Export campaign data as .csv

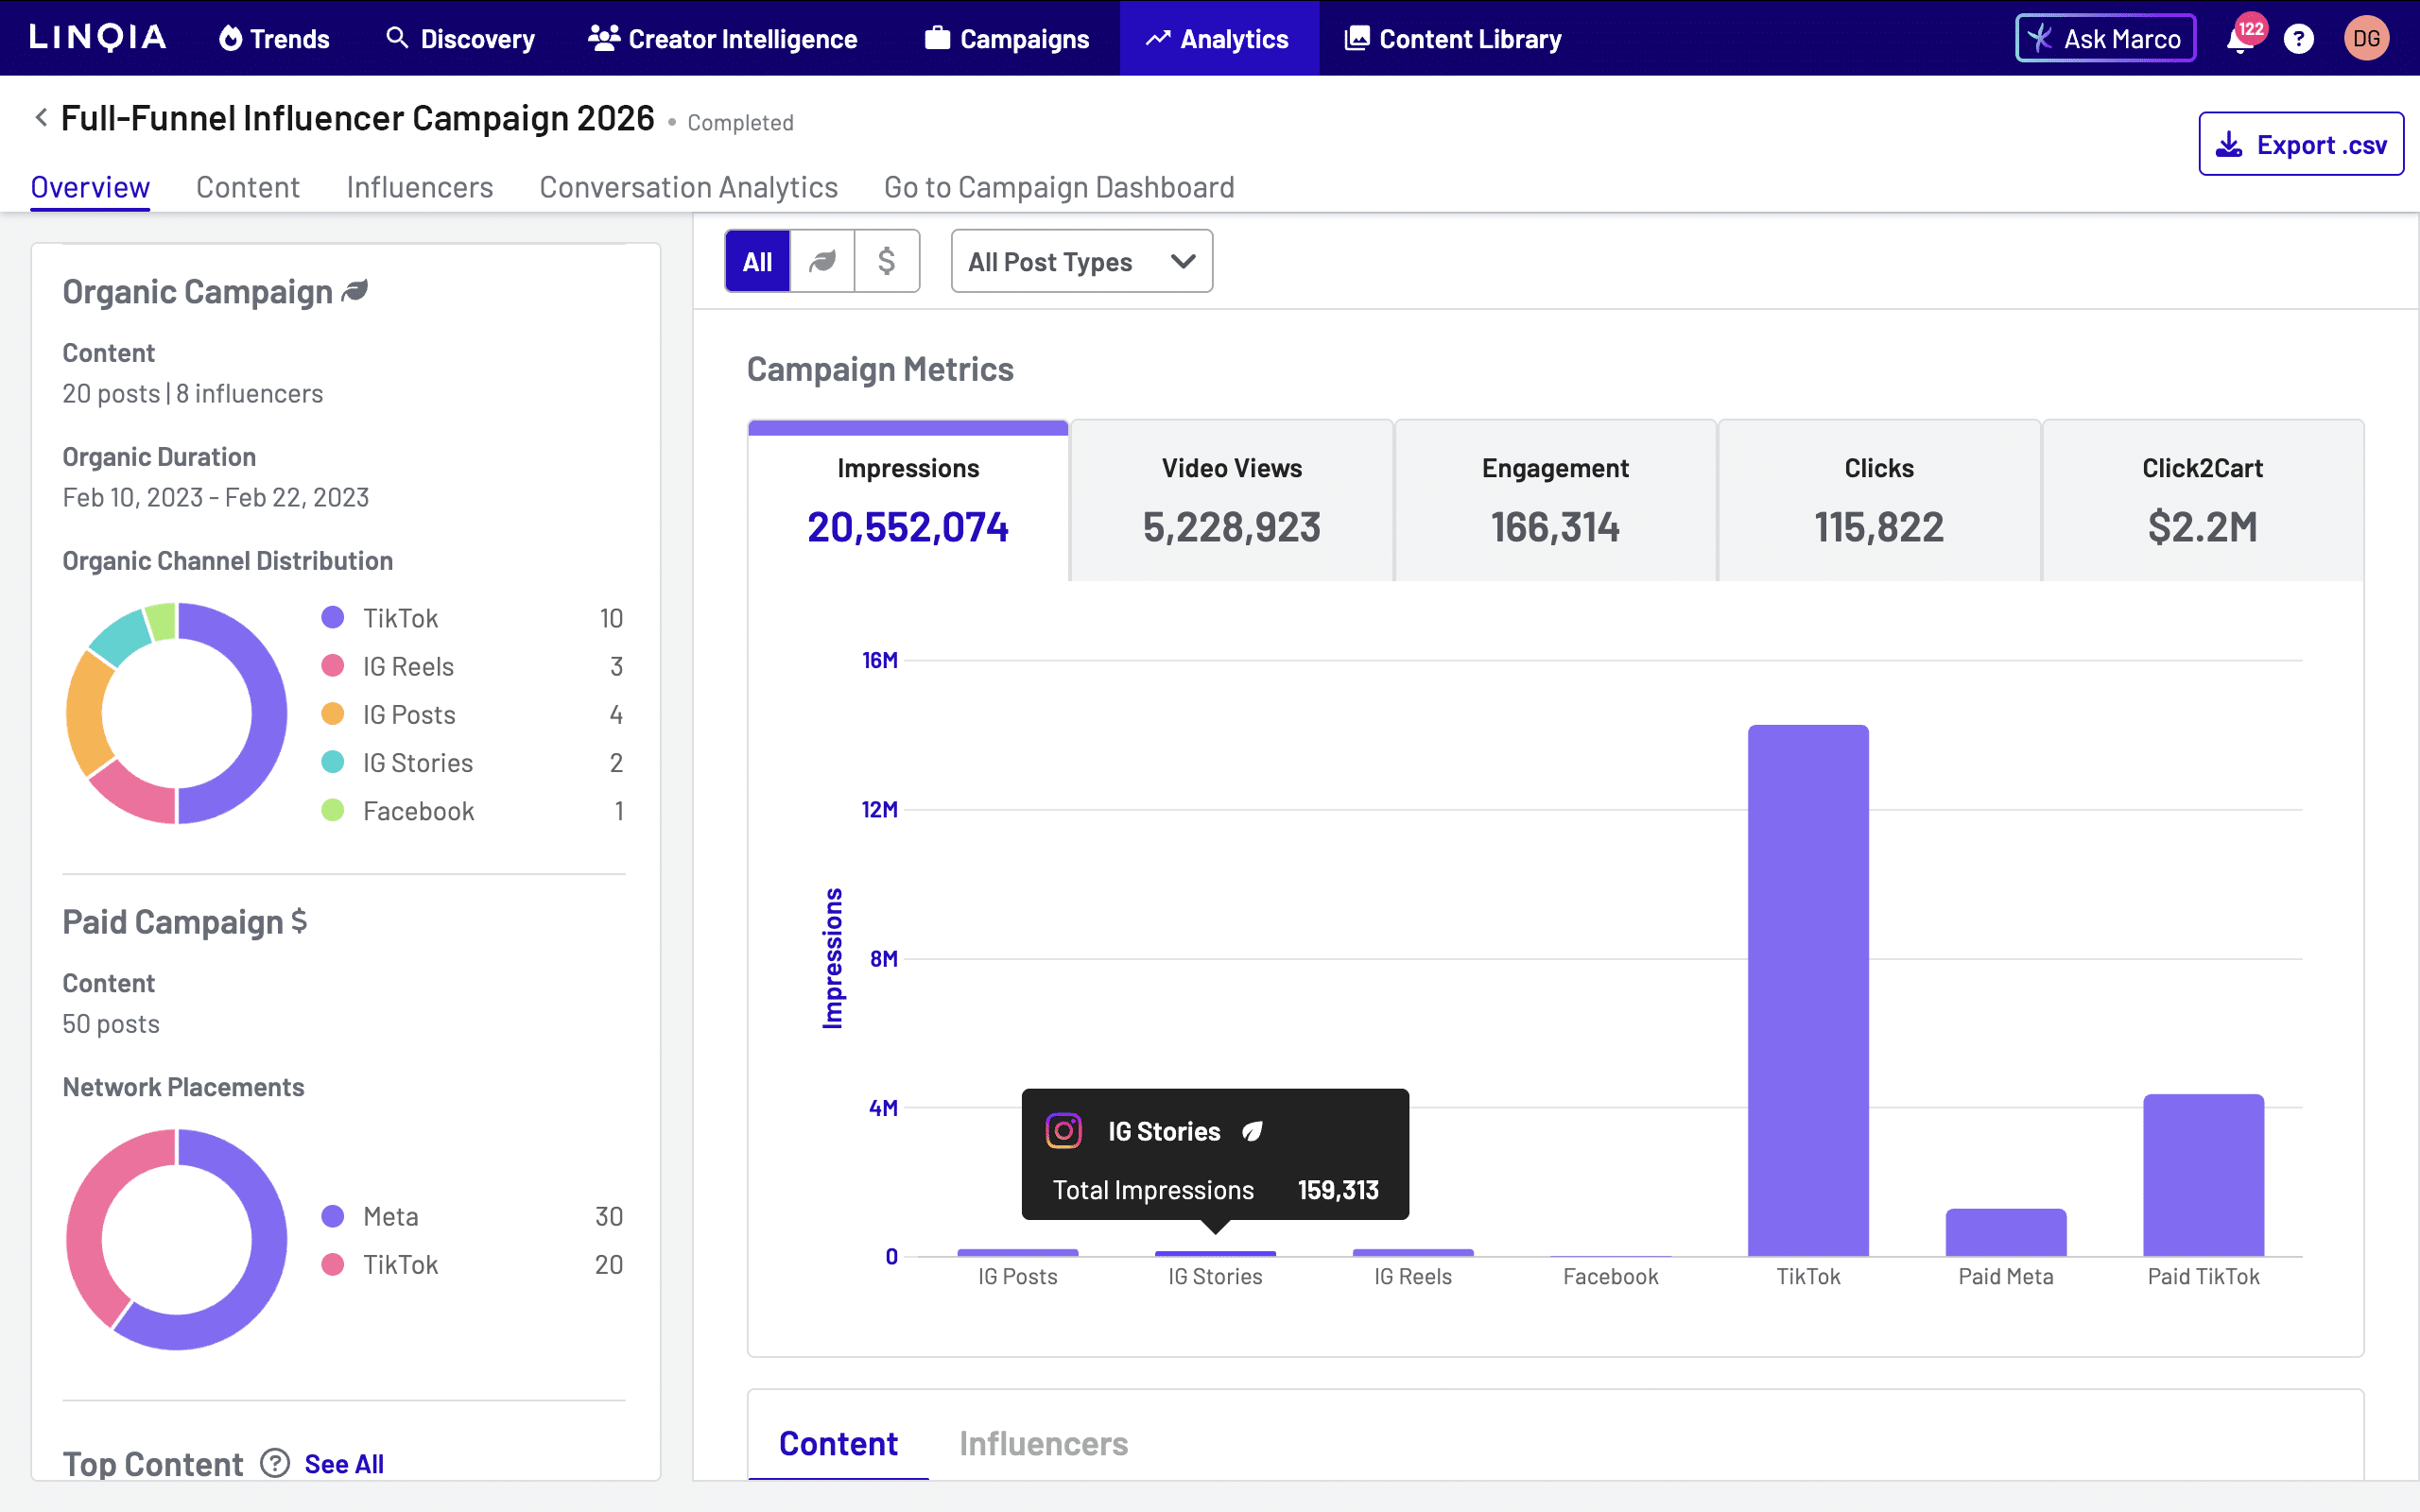(x=2301, y=144)
